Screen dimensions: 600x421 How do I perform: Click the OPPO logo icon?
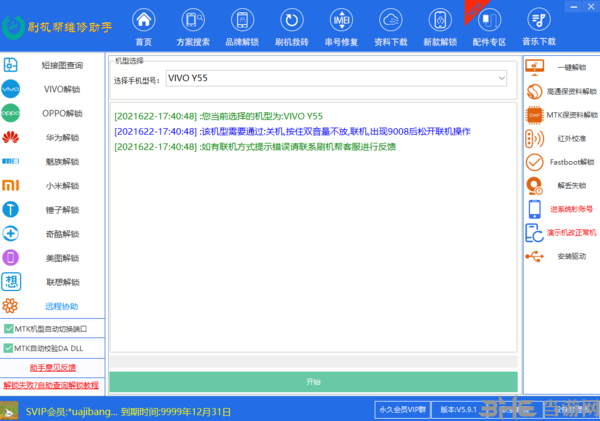point(11,113)
